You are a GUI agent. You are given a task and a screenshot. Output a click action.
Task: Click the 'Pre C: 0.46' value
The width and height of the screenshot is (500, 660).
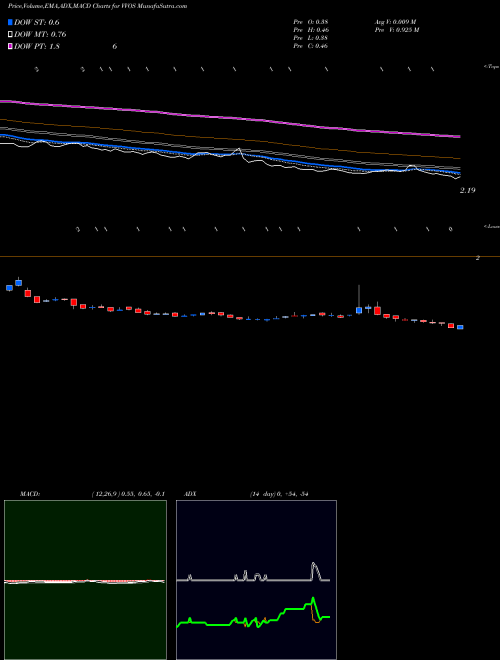click(311, 46)
